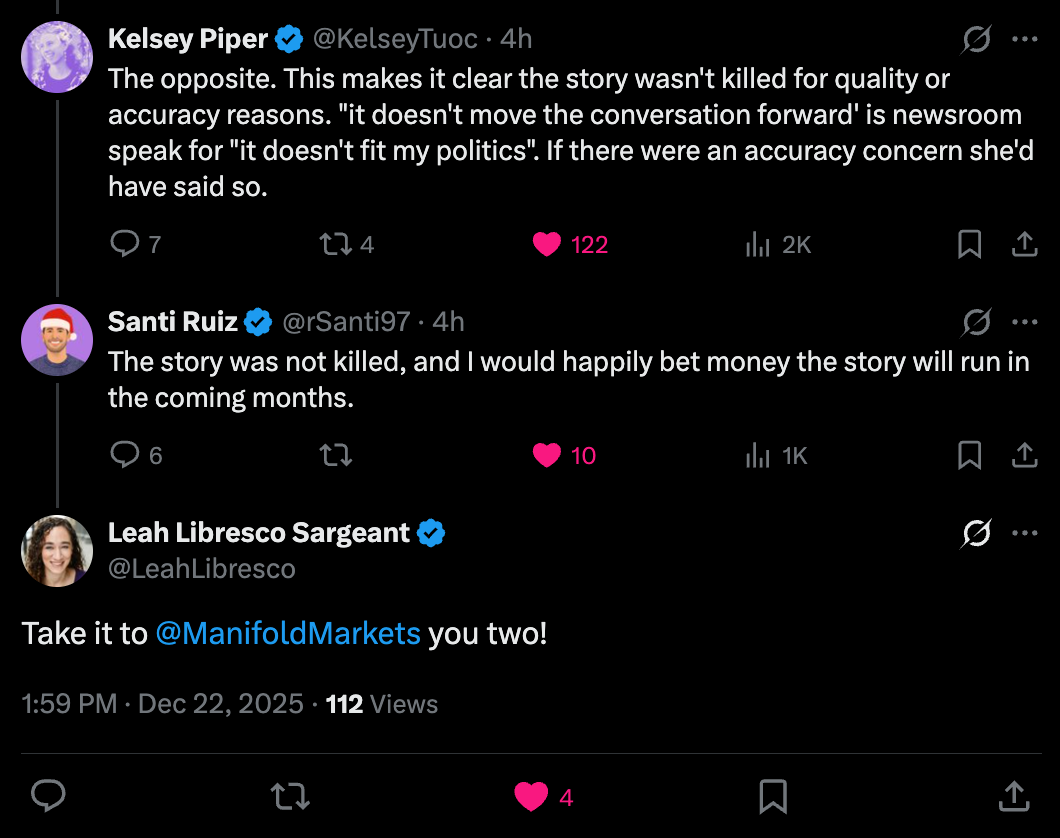Open the 1:59 PM Dec 22 timestamp
The width and height of the screenshot is (1060, 838).
click(162, 704)
